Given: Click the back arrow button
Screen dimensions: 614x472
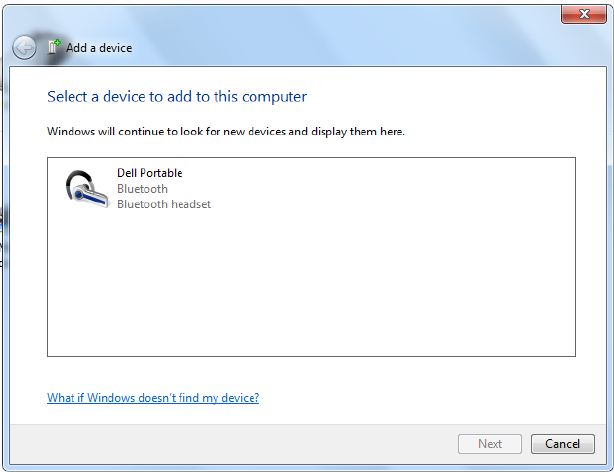Looking at the screenshot, I should click(24, 47).
